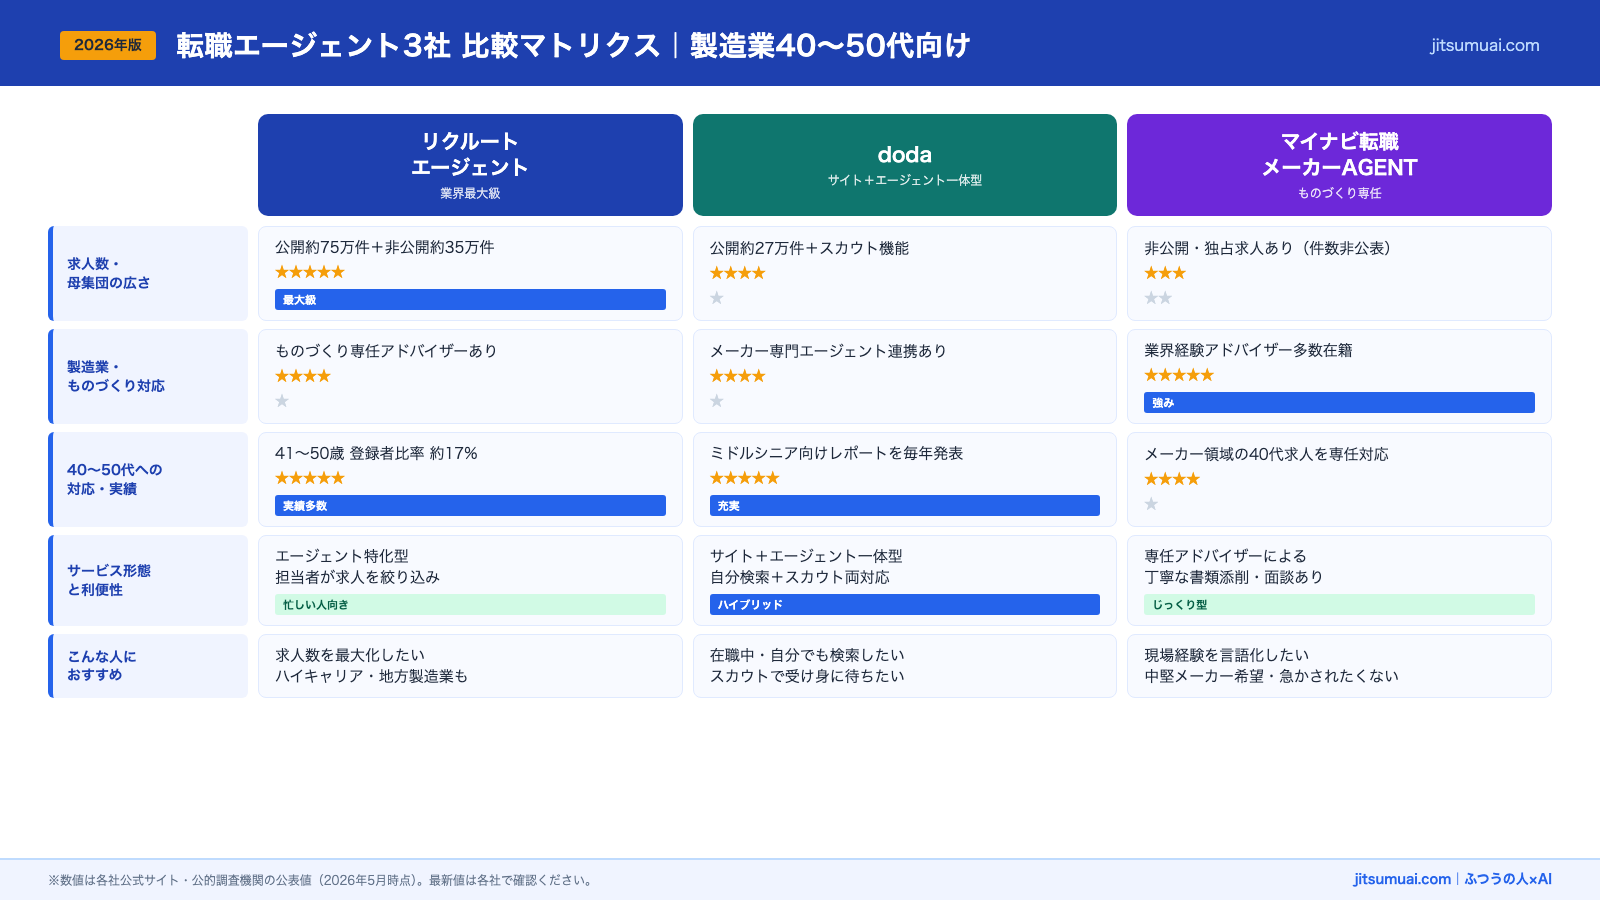Open the jitsumuai.com link in header
Image resolution: width=1600 pixels, height=900 pixels.
[x=1485, y=45]
